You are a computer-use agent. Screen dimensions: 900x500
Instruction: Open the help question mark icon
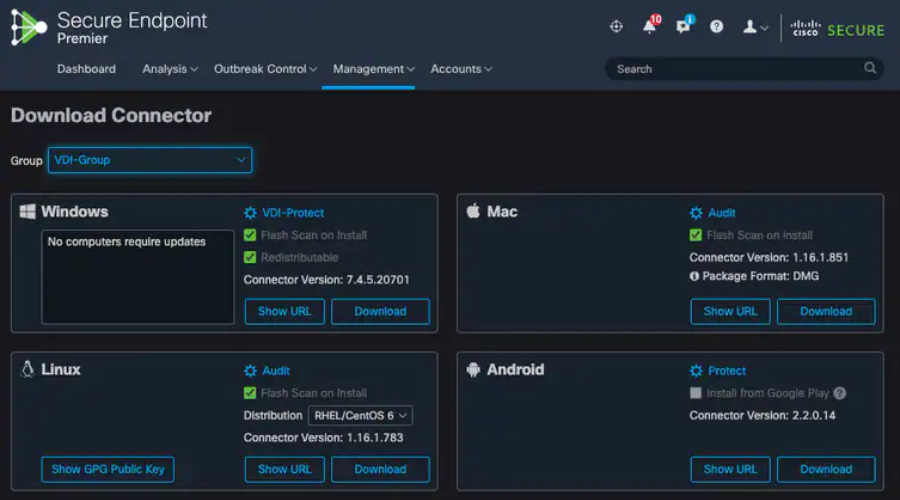coord(716,26)
